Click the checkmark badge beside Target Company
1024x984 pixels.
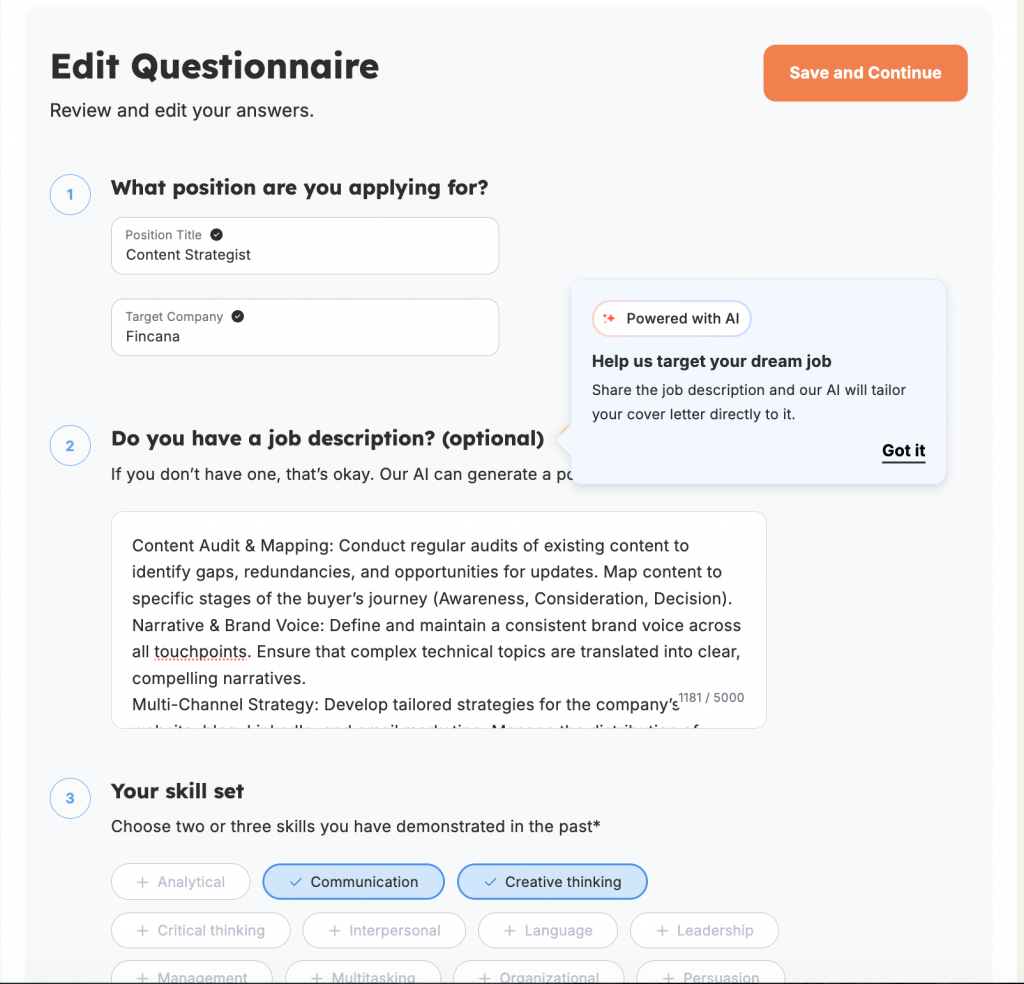point(236,316)
